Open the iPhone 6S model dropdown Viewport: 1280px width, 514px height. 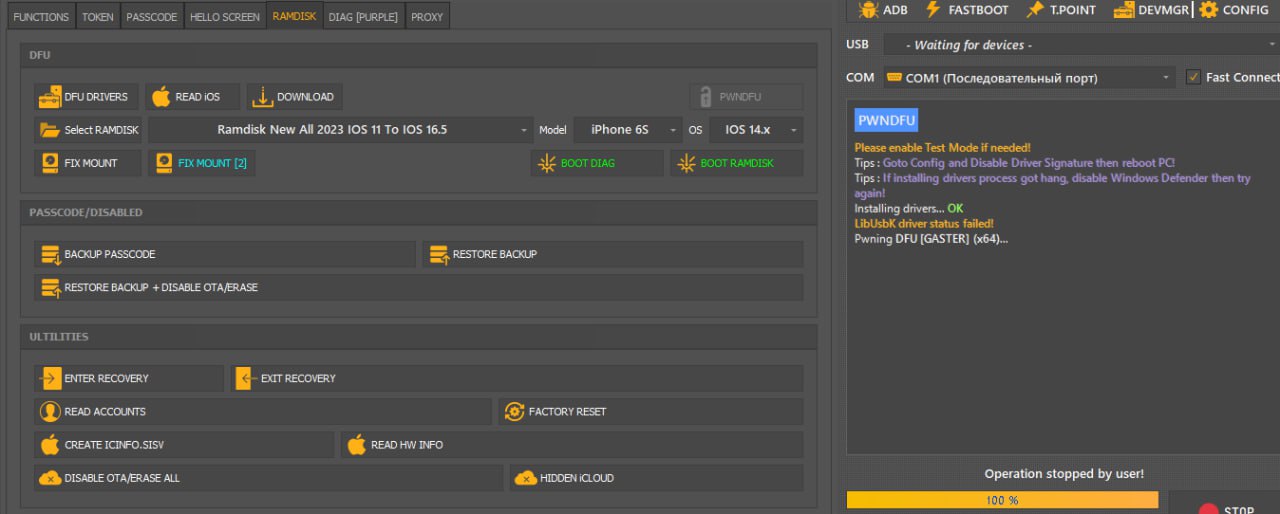(628, 130)
